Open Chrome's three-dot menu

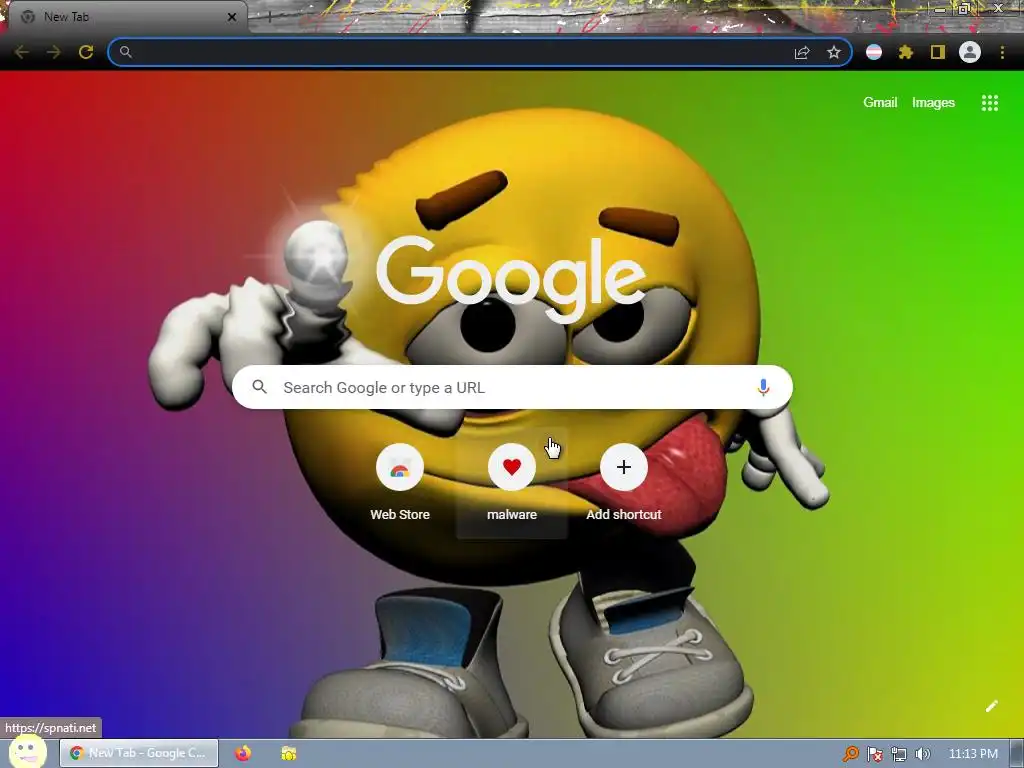click(x=1002, y=52)
